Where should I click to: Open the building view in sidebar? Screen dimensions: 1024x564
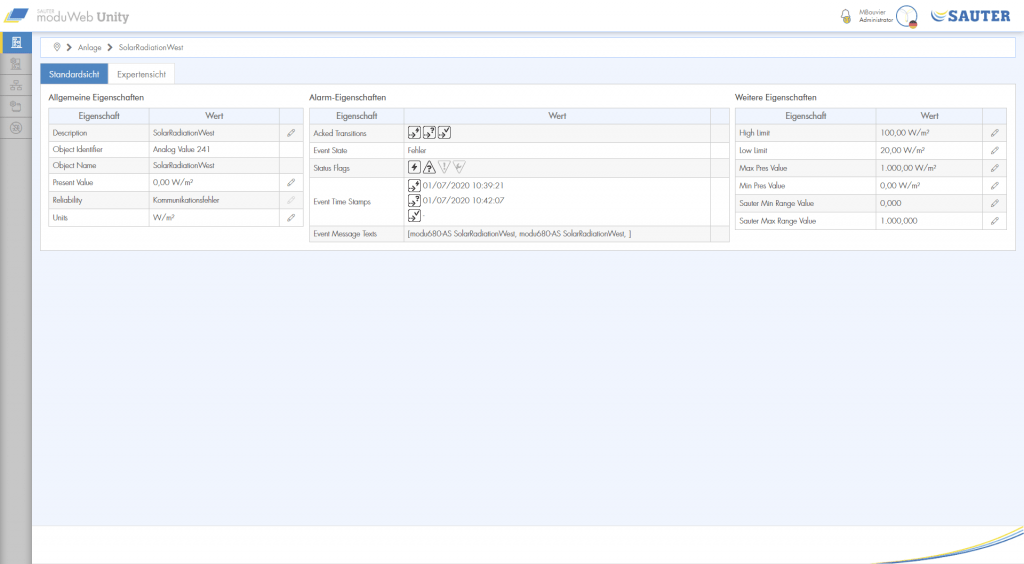16,42
